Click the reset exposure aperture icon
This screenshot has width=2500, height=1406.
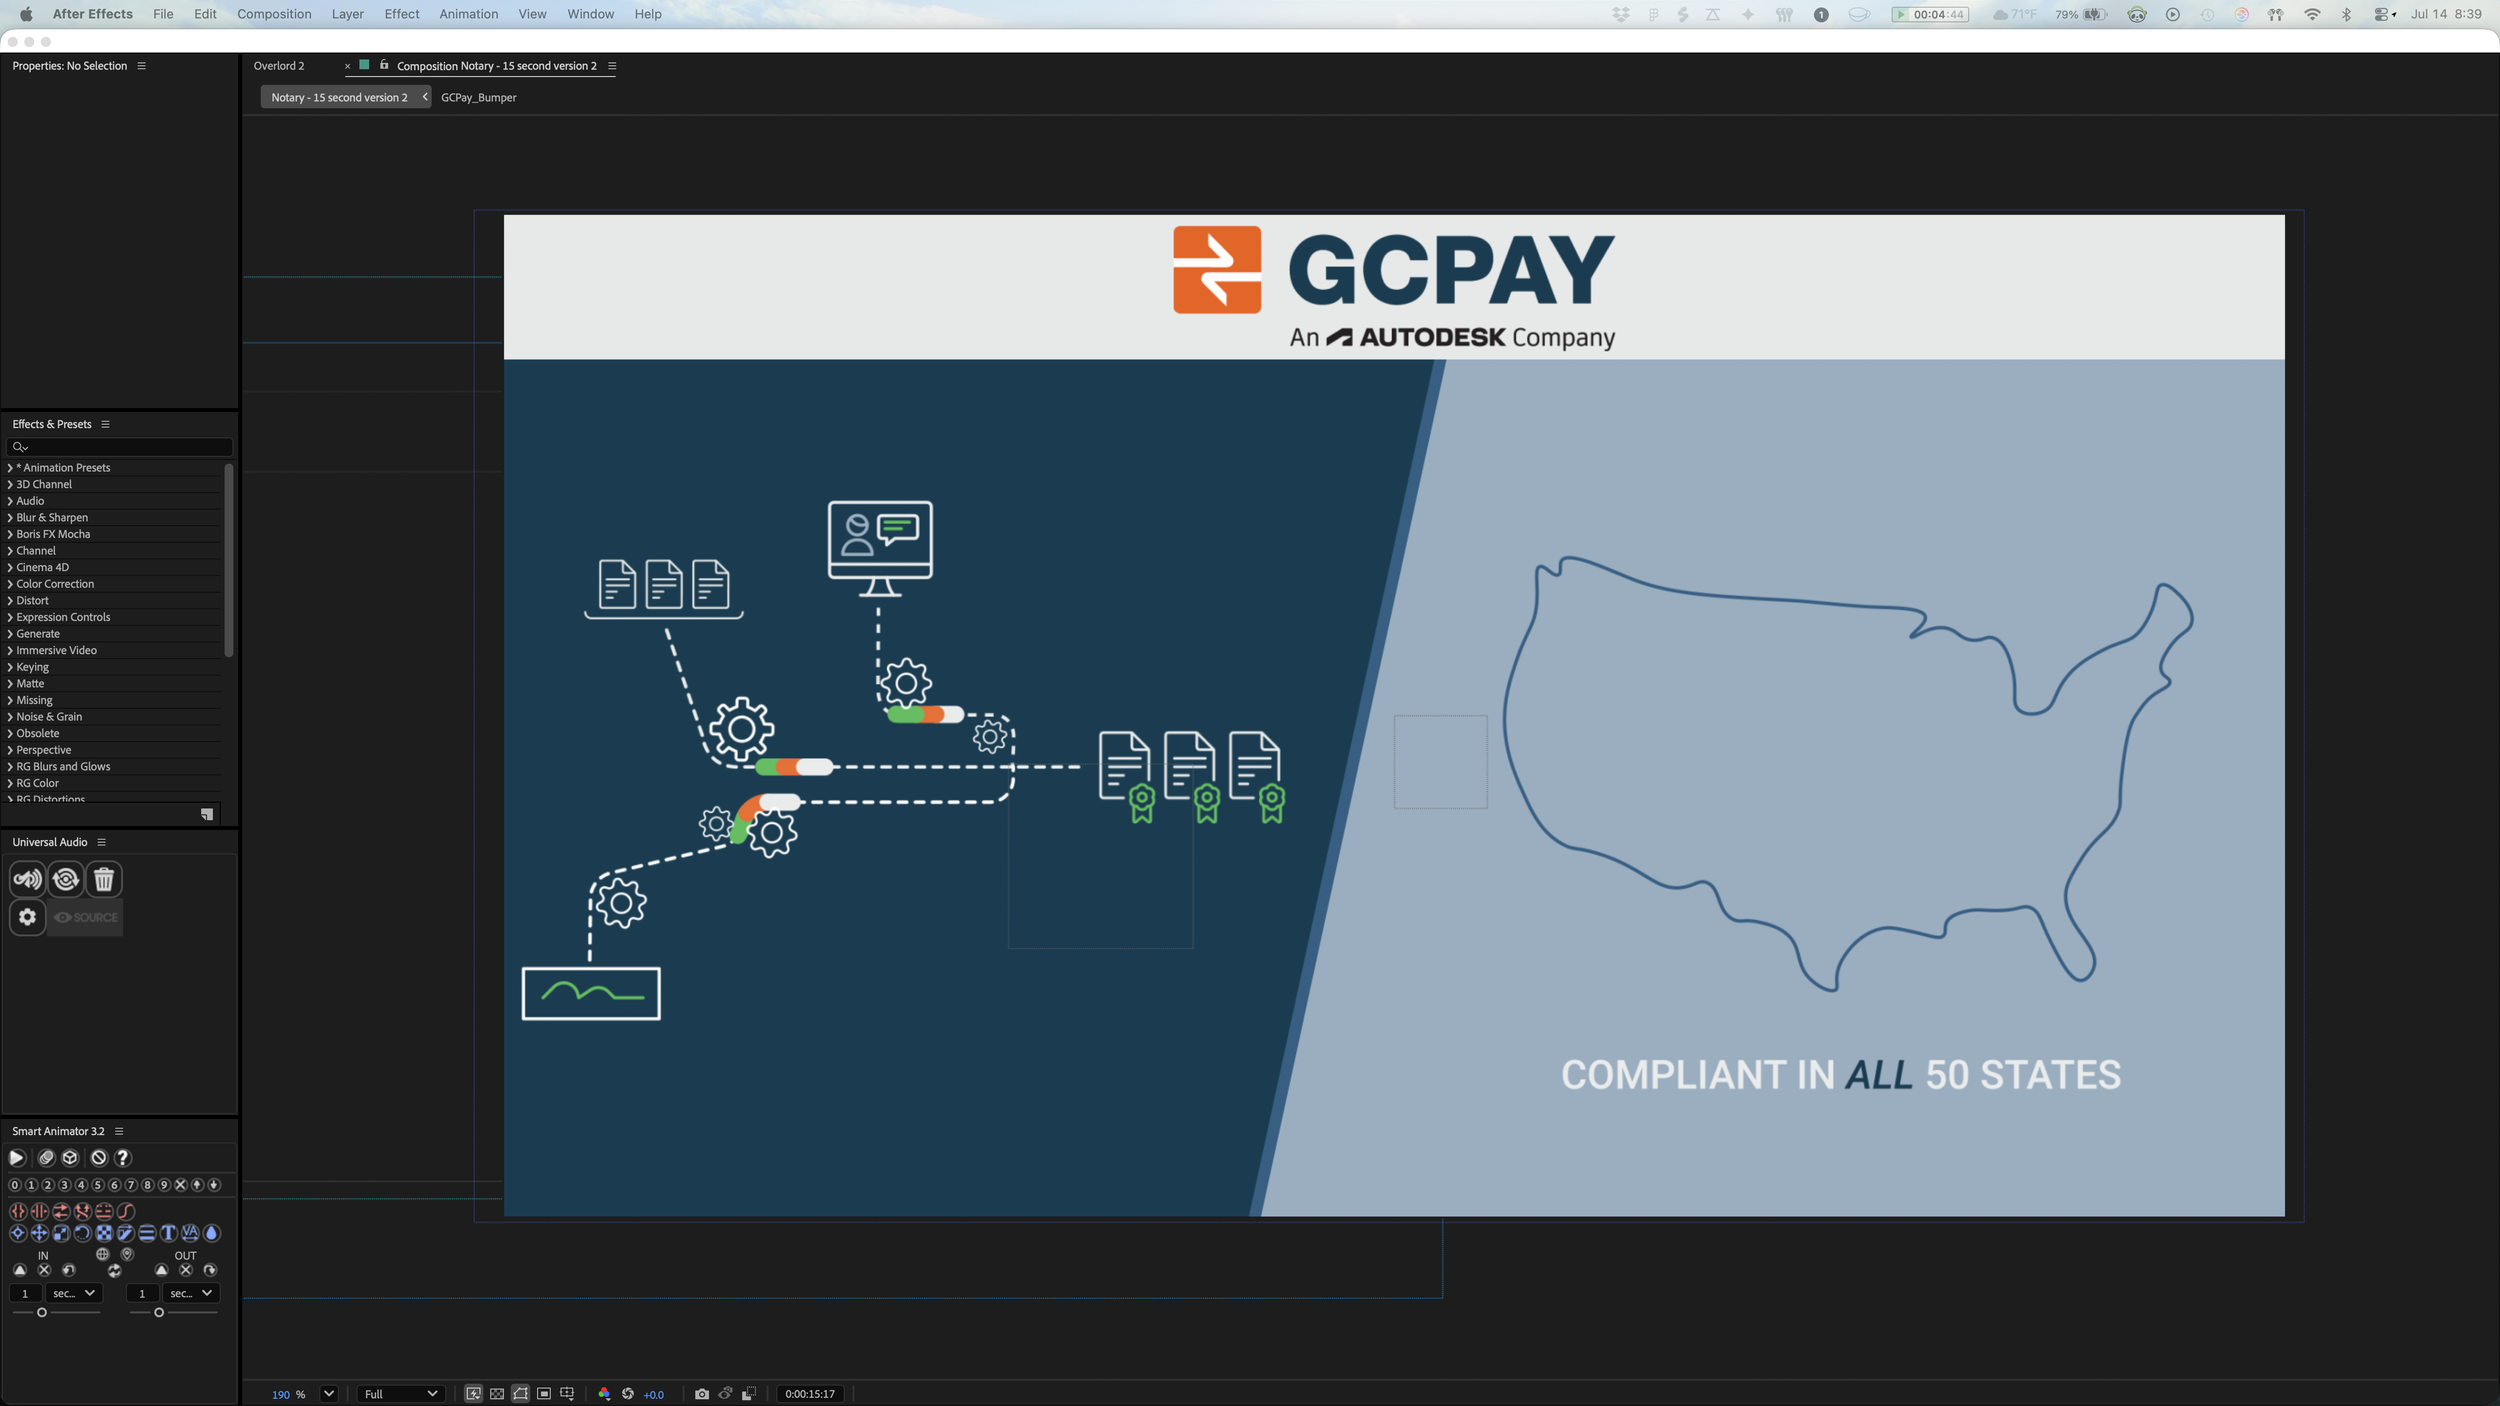click(628, 1394)
